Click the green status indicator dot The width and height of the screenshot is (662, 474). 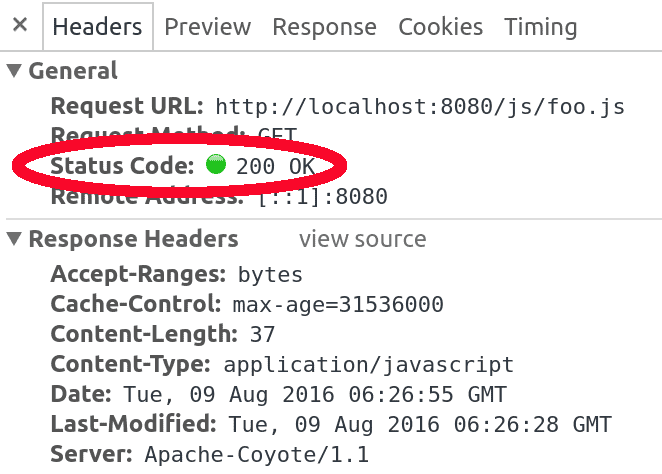(x=216, y=164)
